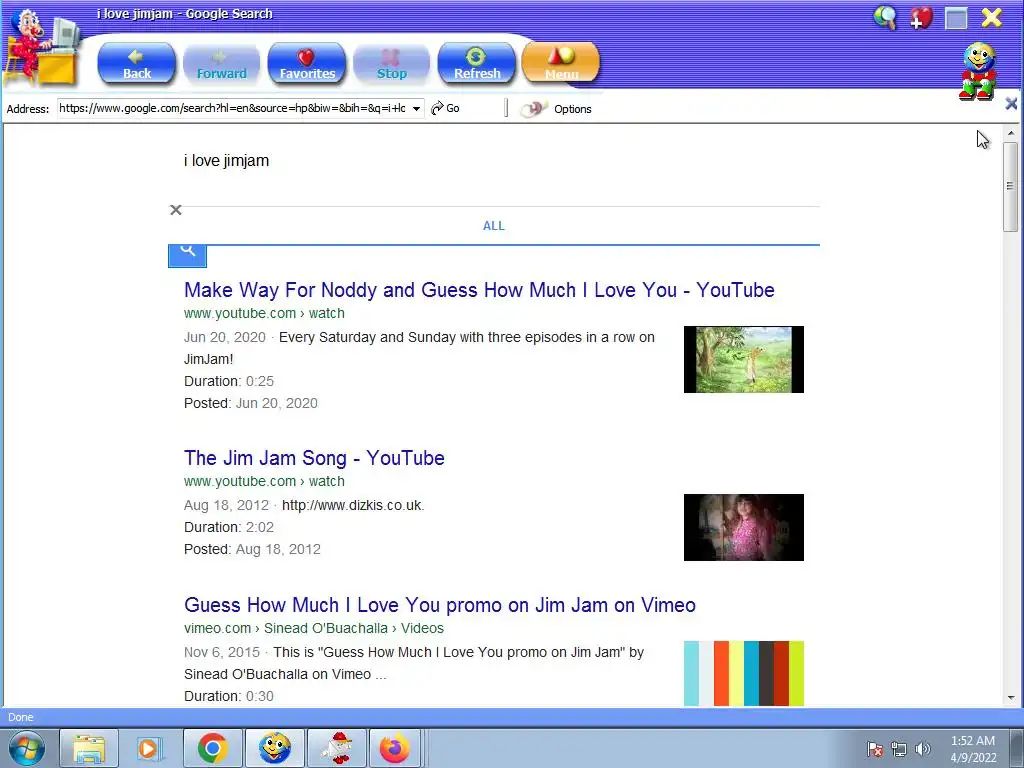Viewport: 1024px width, 768px height.
Task: Click the network tray icon
Action: 899,749
